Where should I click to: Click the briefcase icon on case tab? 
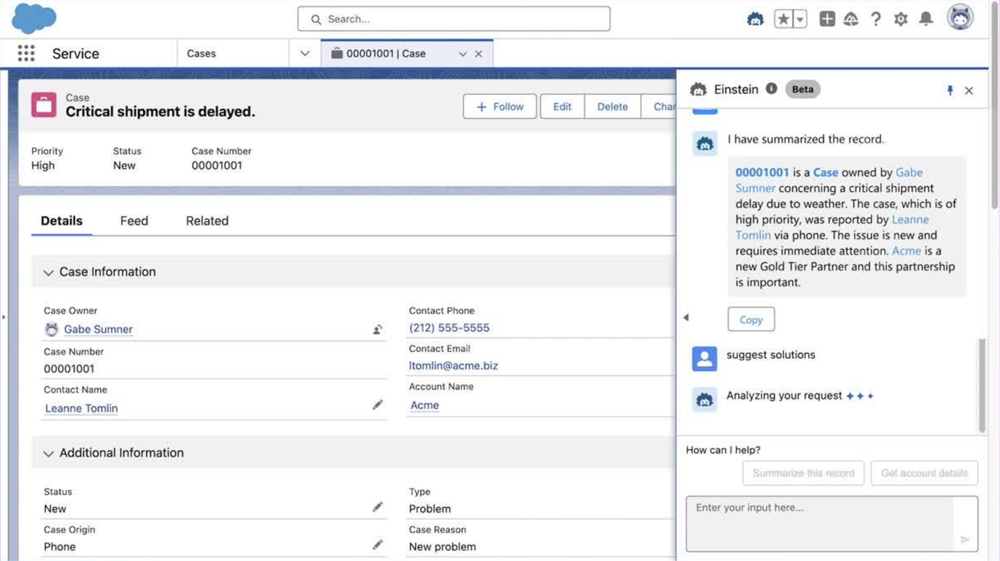[x=337, y=54]
